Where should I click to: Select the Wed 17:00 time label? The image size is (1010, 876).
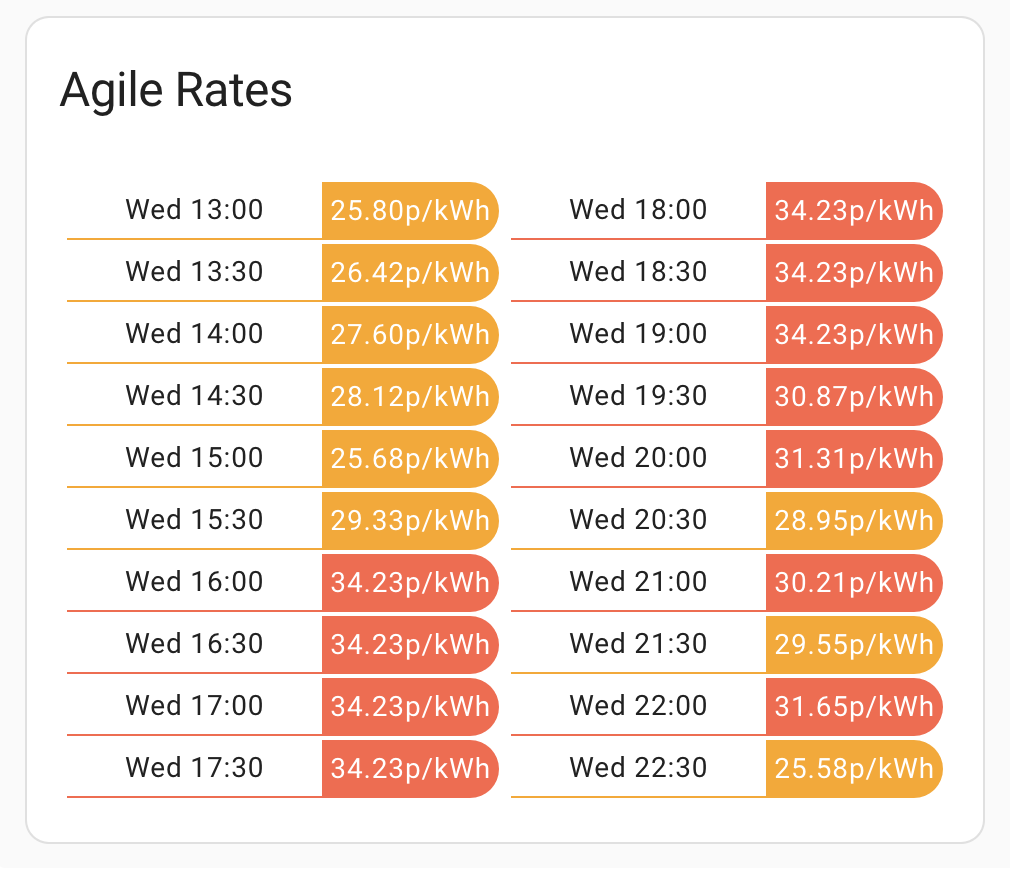click(x=194, y=706)
